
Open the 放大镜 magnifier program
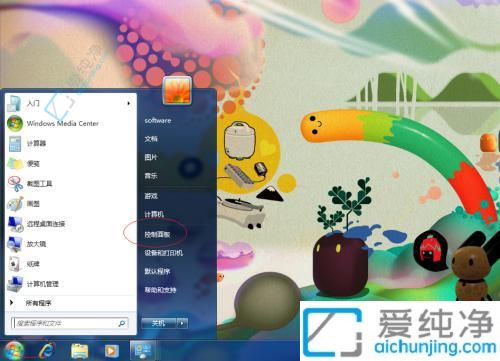70,244
